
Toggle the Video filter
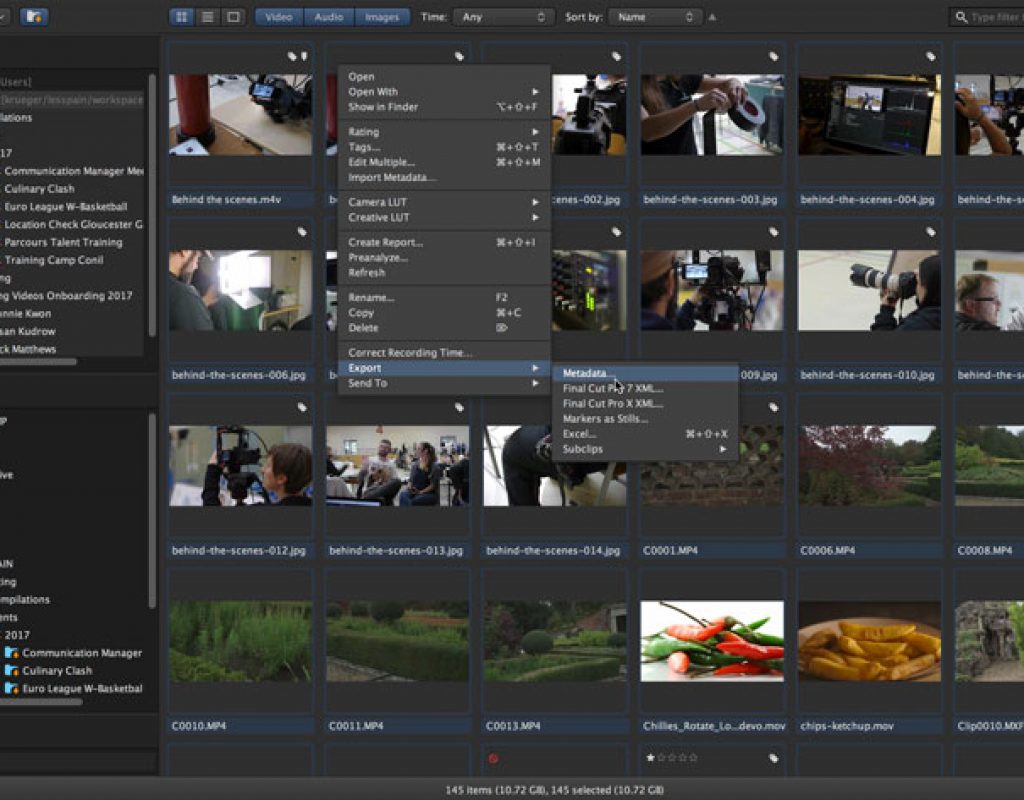tap(279, 17)
